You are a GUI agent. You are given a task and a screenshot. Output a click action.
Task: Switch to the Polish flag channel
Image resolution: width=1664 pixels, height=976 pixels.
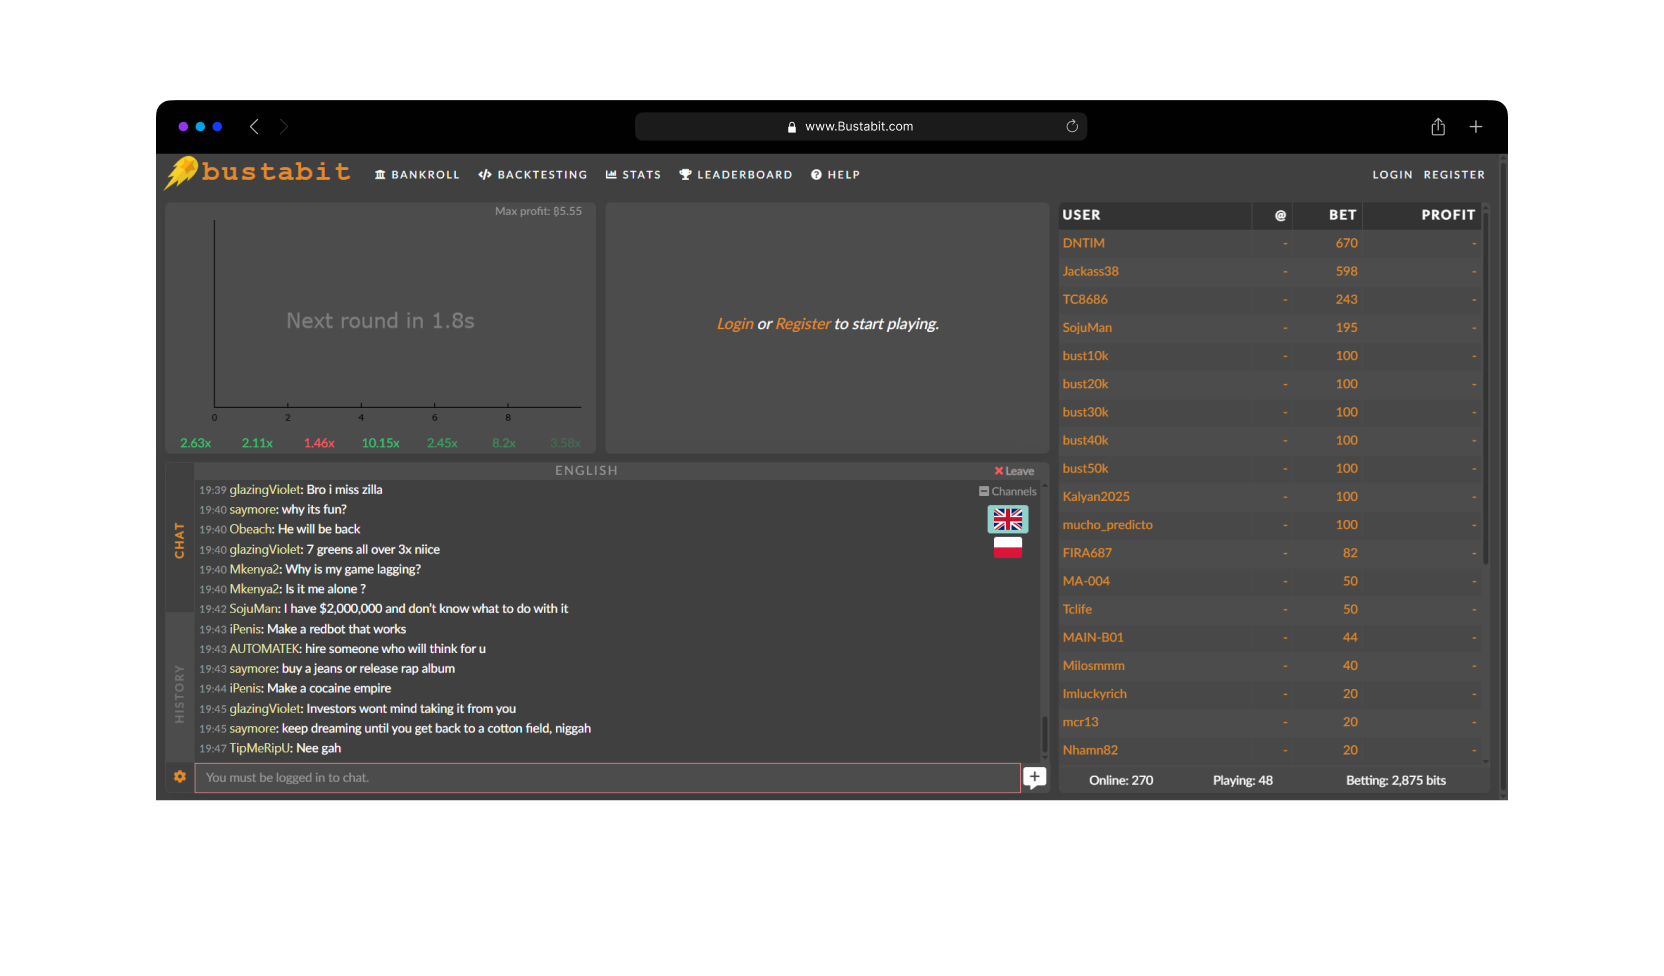coord(1007,548)
